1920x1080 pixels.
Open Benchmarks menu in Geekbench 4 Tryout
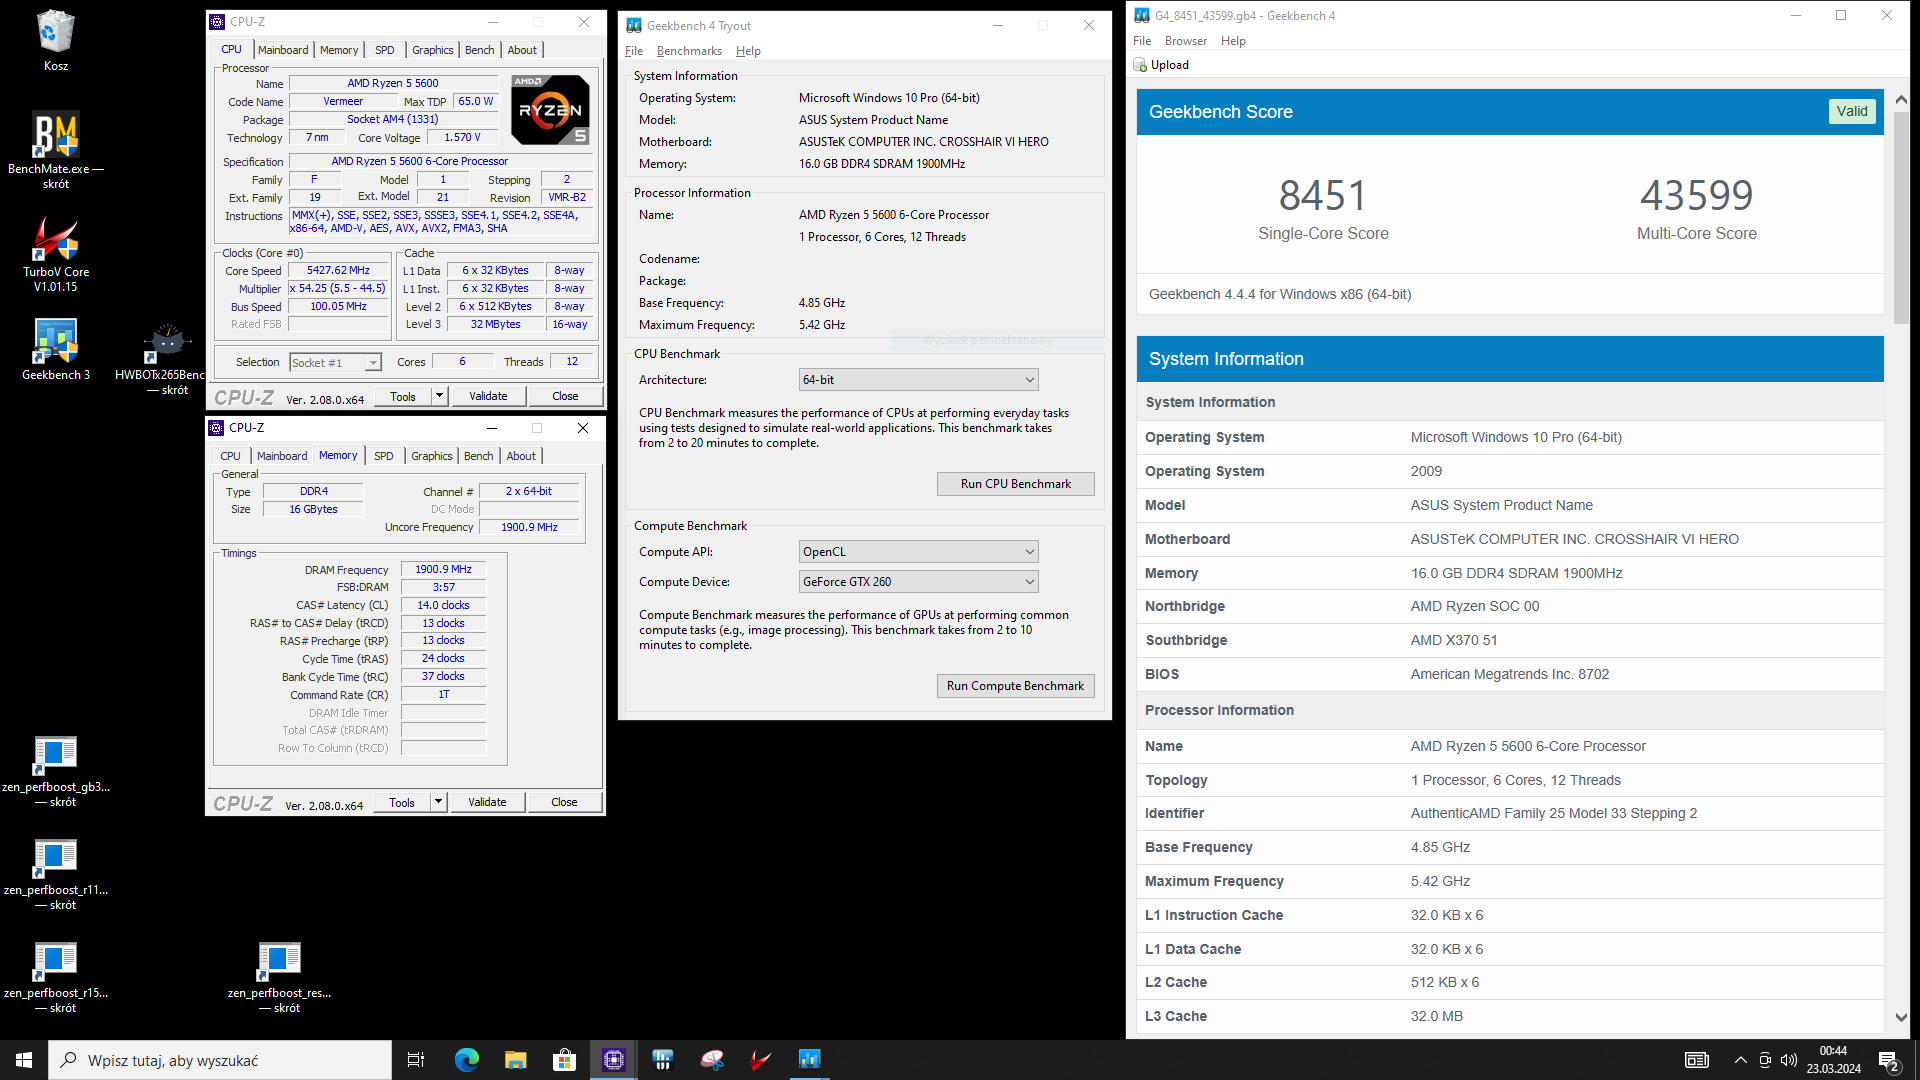(x=689, y=51)
